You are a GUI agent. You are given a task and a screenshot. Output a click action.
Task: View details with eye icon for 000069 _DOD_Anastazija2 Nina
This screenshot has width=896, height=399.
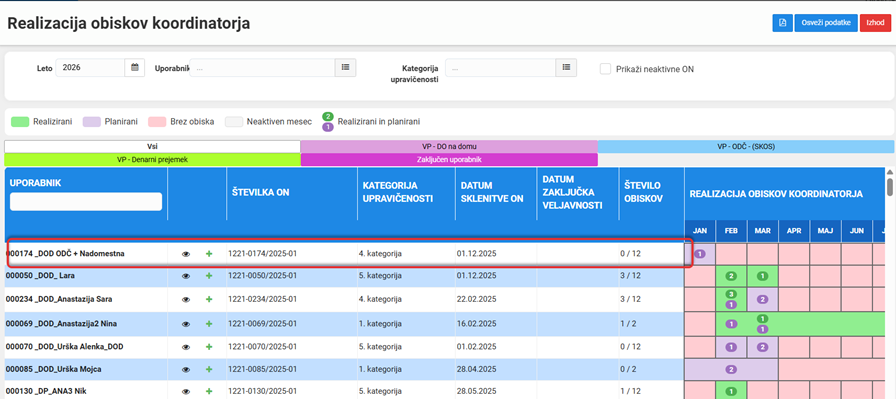point(186,324)
